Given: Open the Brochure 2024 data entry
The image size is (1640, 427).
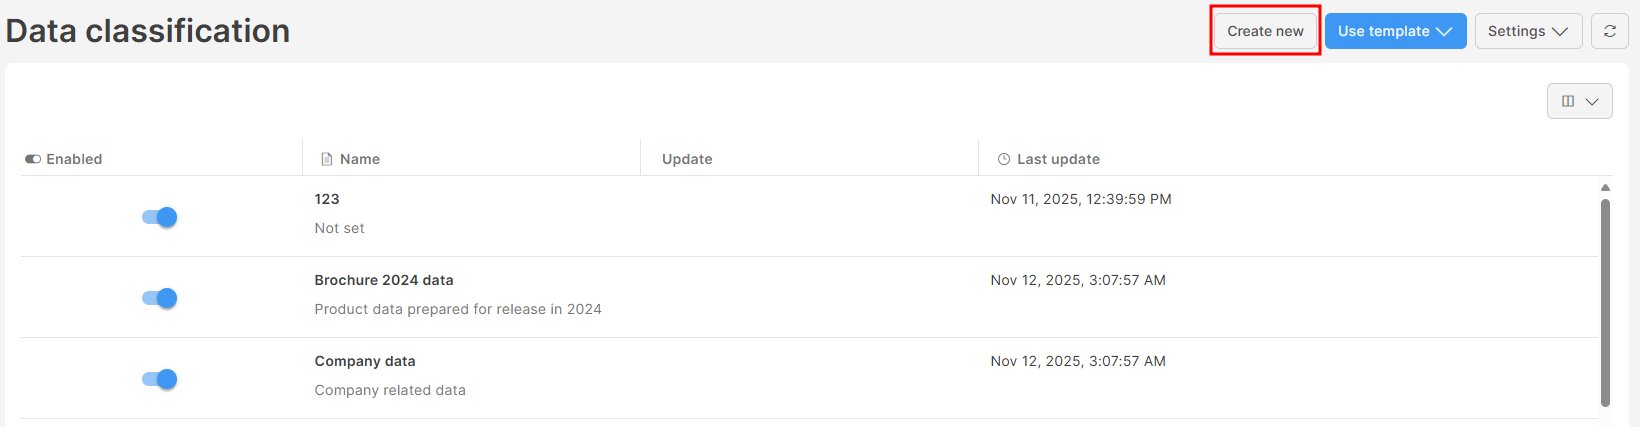Looking at the screenshot, I should point(384,280).
